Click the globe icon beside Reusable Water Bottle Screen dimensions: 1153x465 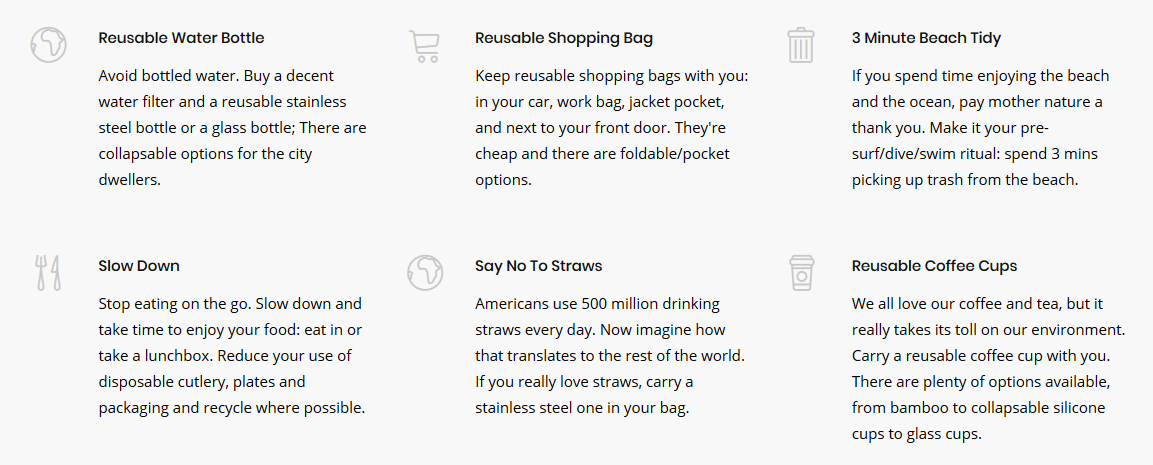[48, 45]
